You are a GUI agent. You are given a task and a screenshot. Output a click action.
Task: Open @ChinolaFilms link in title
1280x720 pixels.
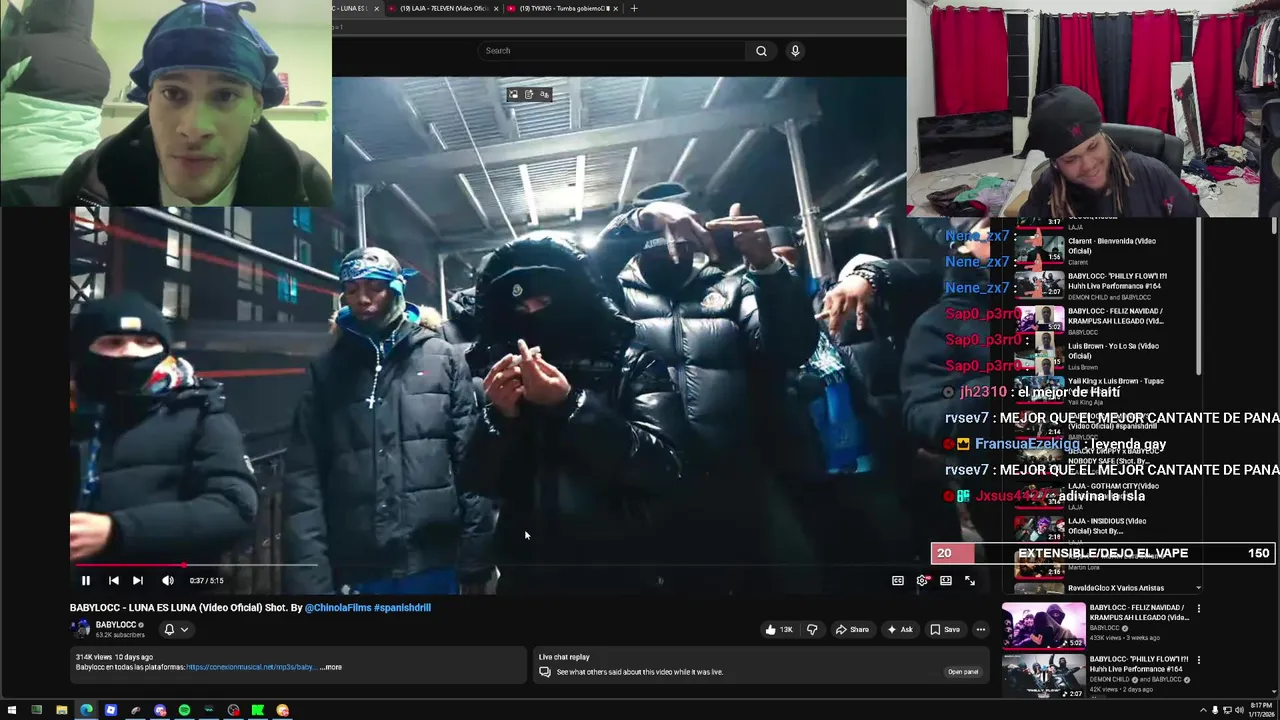(337, 607)
